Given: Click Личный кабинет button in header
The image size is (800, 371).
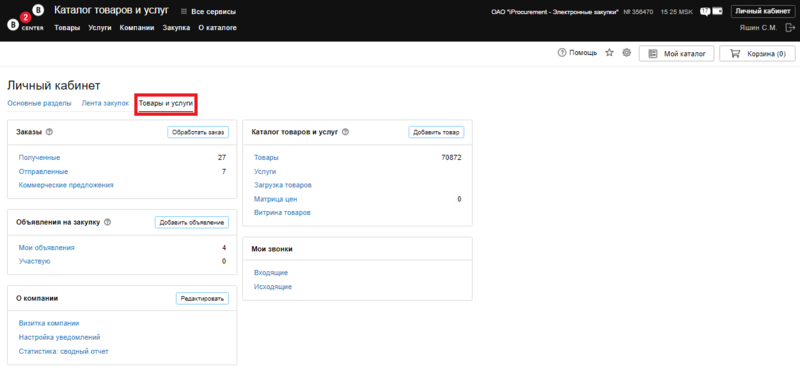Looking at the screenshot, I should point(762,11).
